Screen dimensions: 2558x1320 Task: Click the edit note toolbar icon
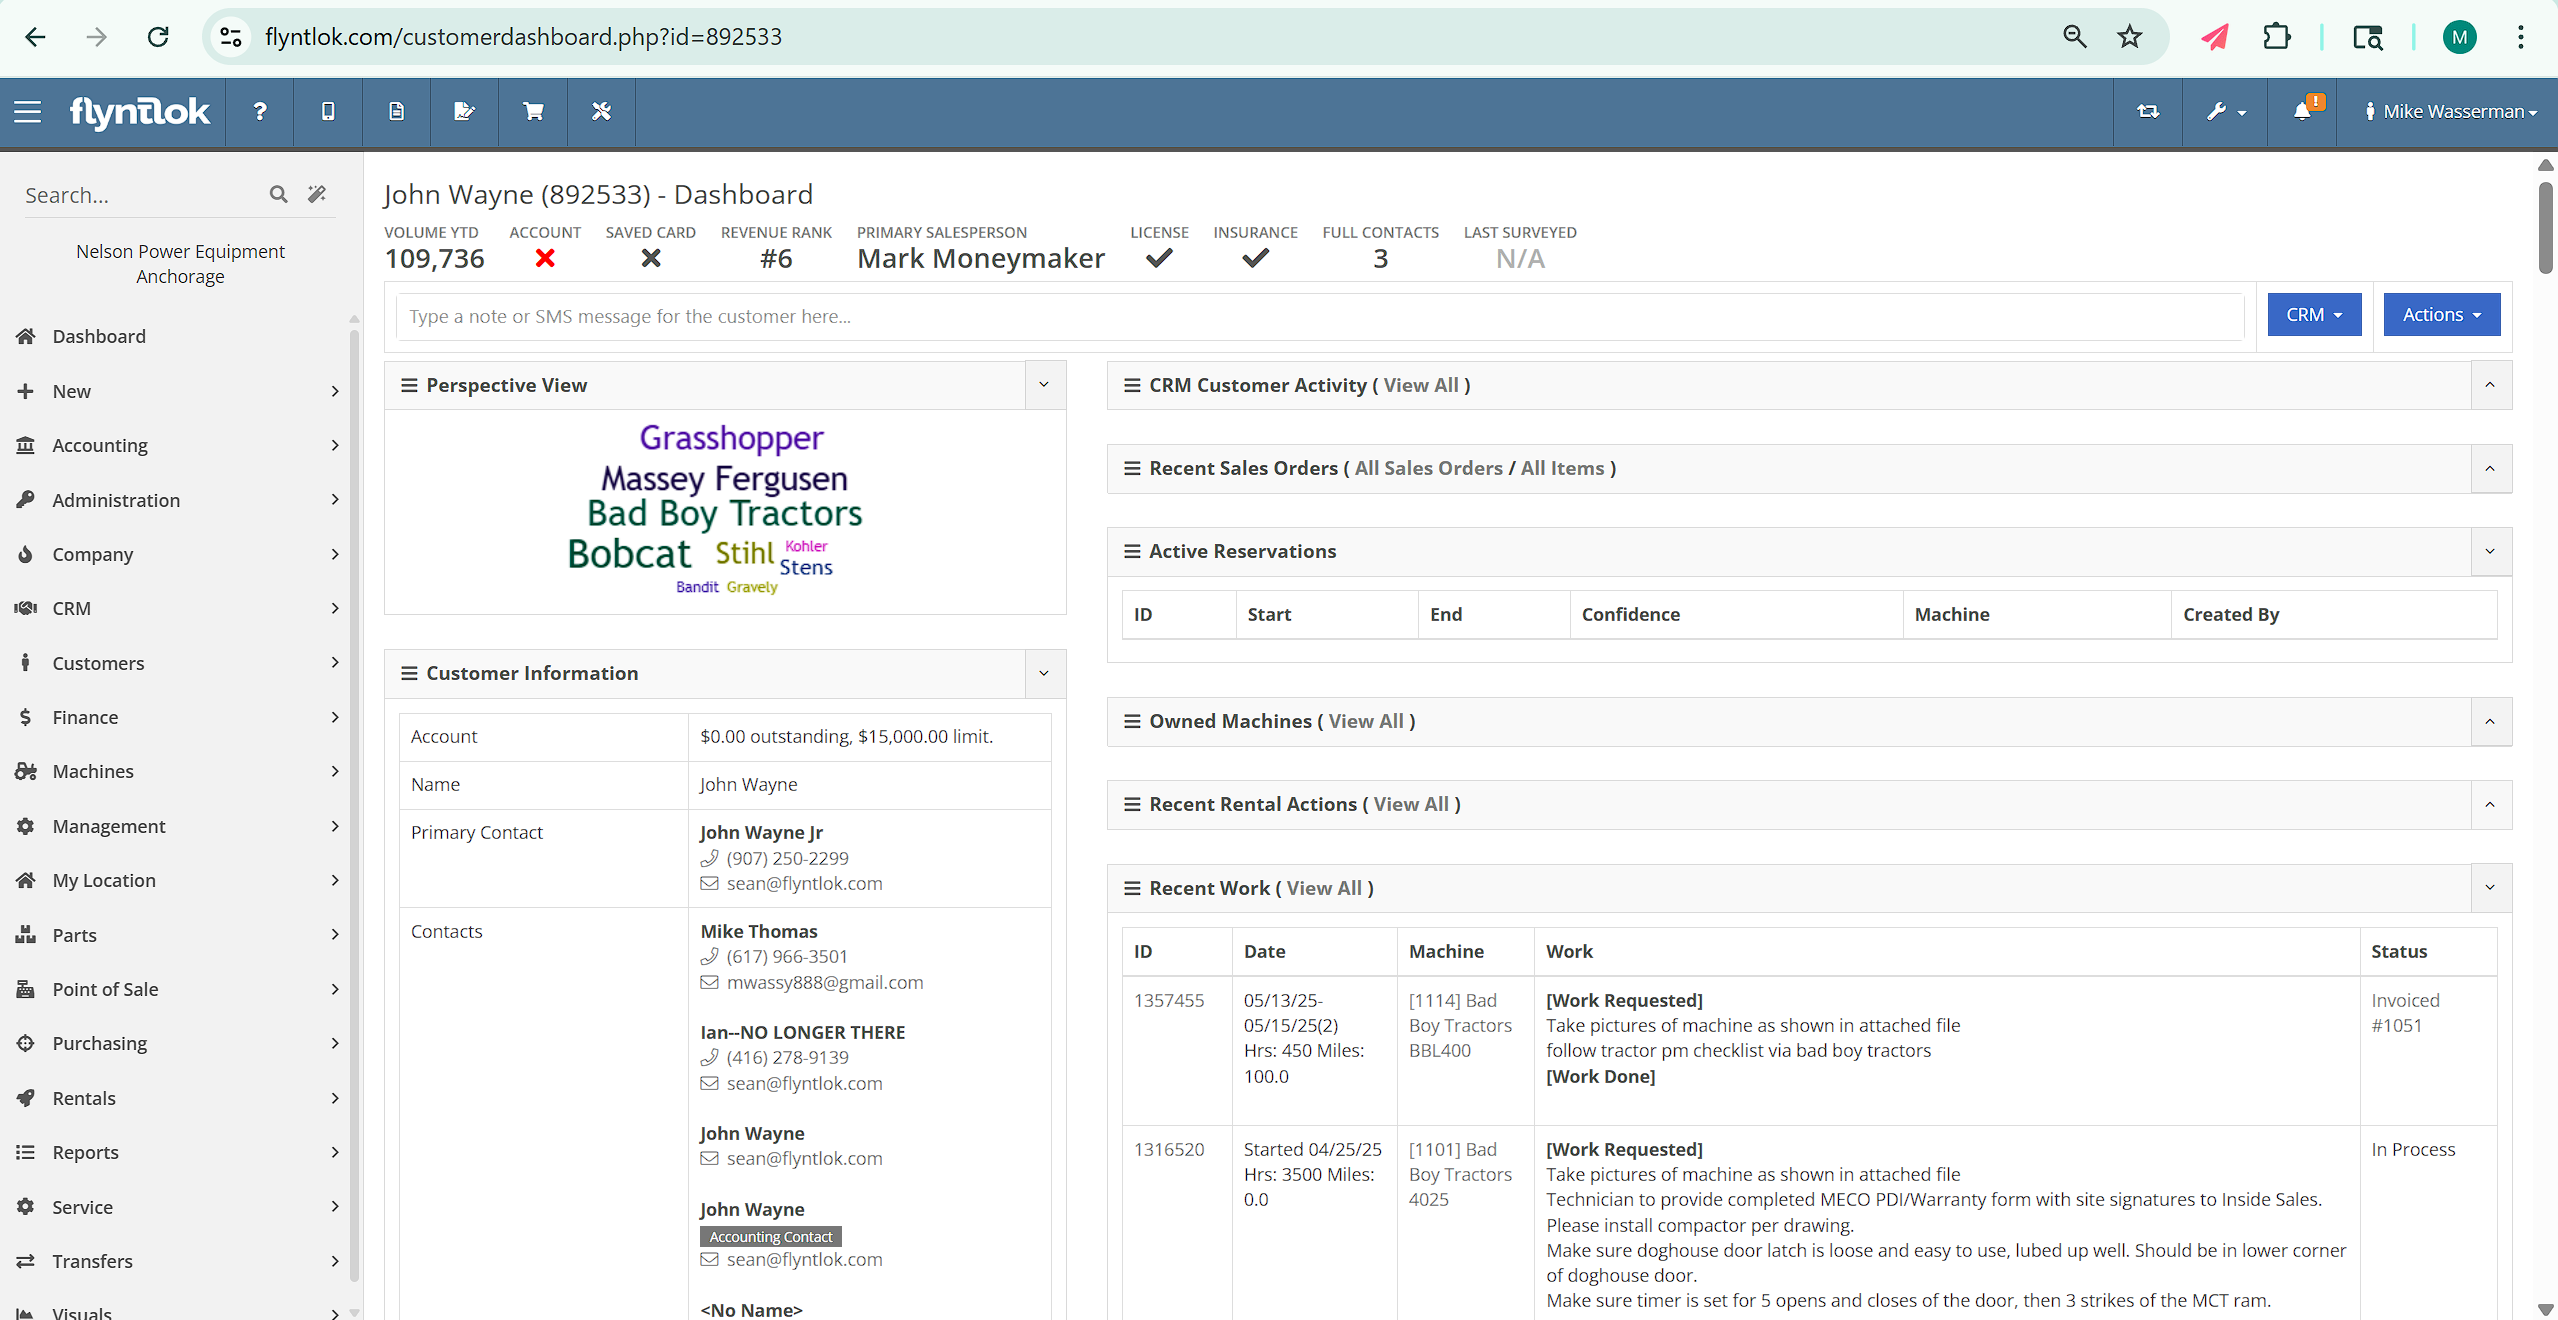point(464,111)
